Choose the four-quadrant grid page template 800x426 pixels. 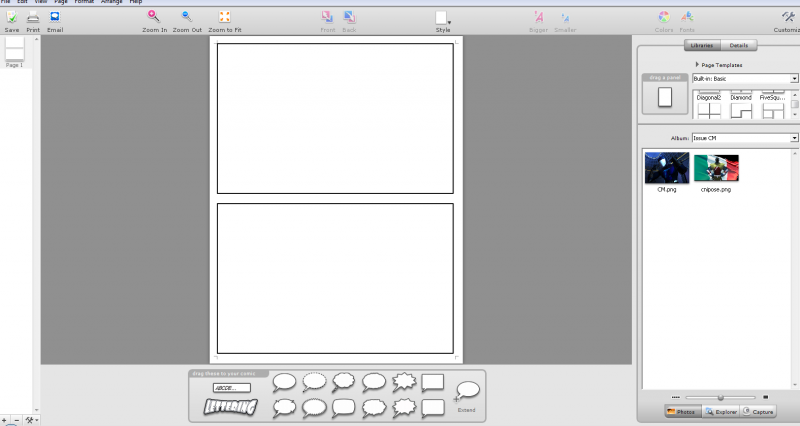[x=709, y=111]
